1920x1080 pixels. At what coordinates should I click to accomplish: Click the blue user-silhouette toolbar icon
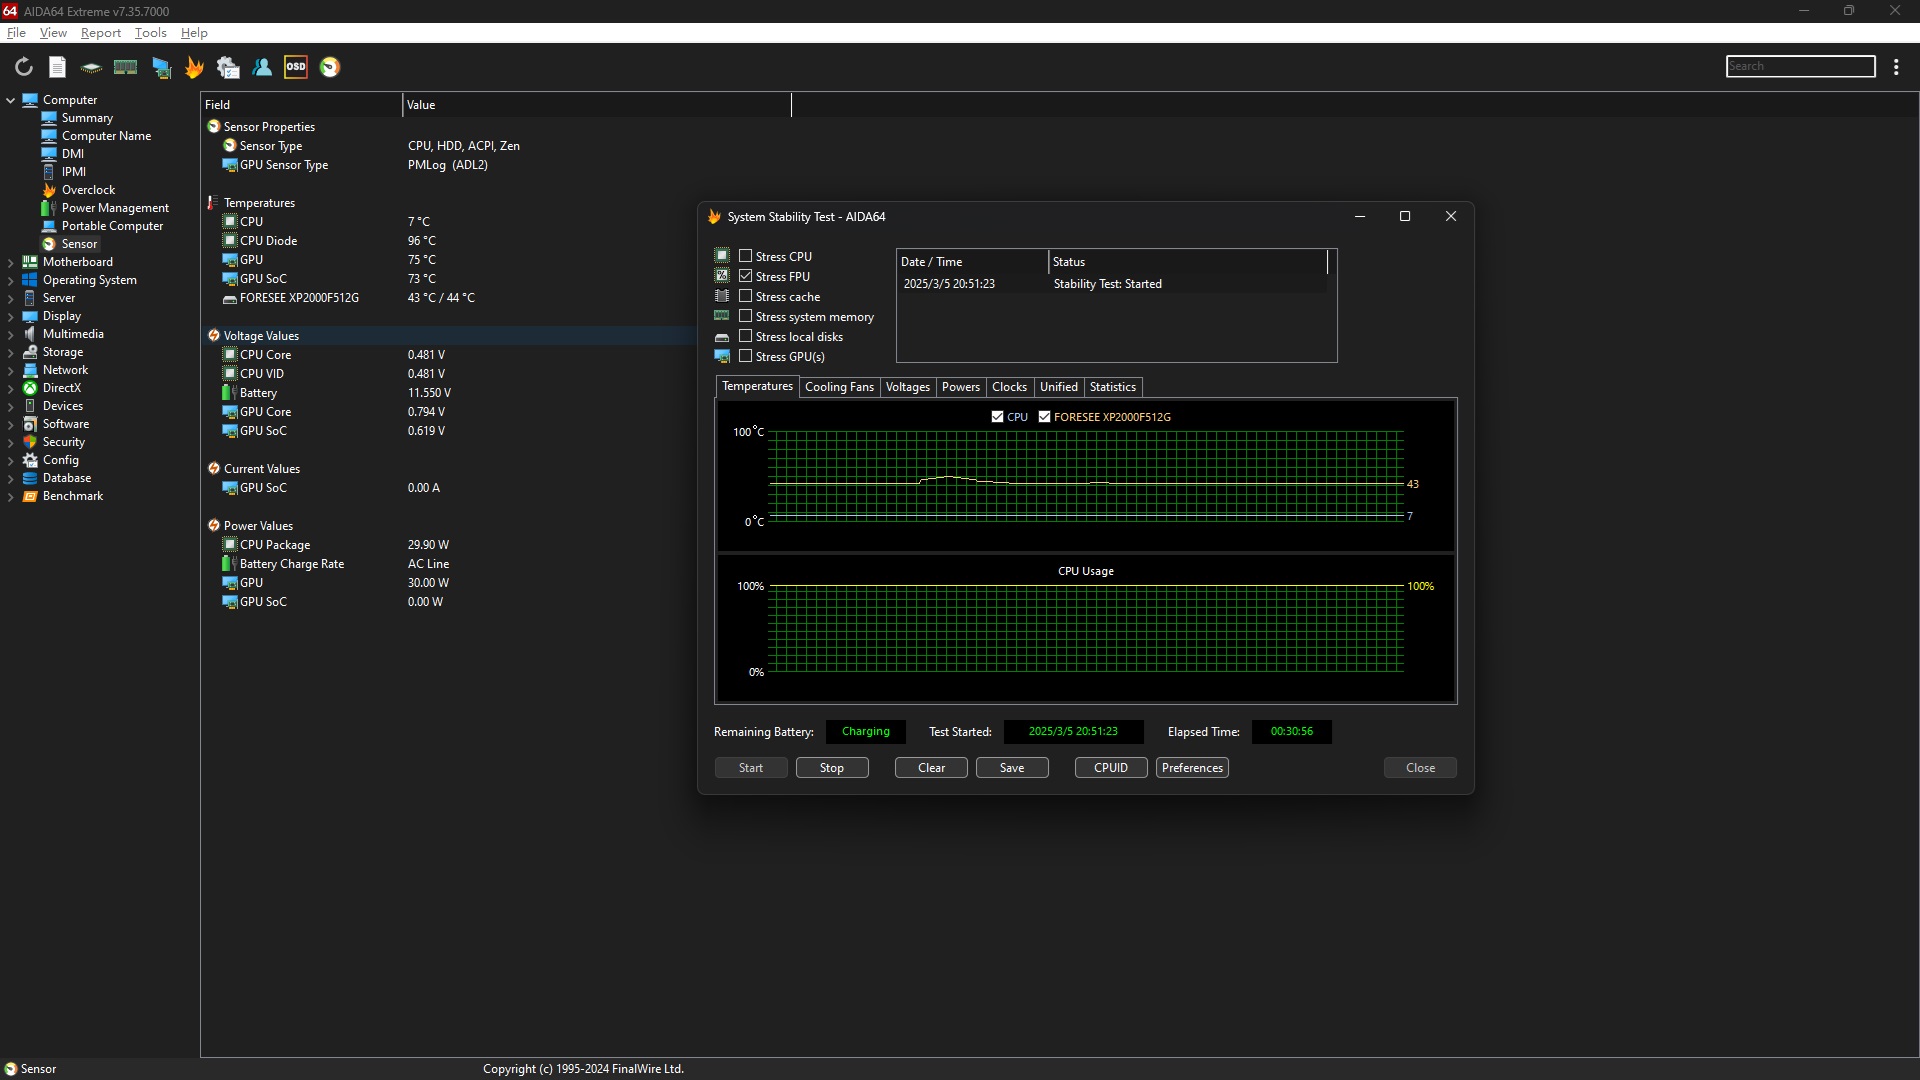pyautogui.click(x=262, y=67)
